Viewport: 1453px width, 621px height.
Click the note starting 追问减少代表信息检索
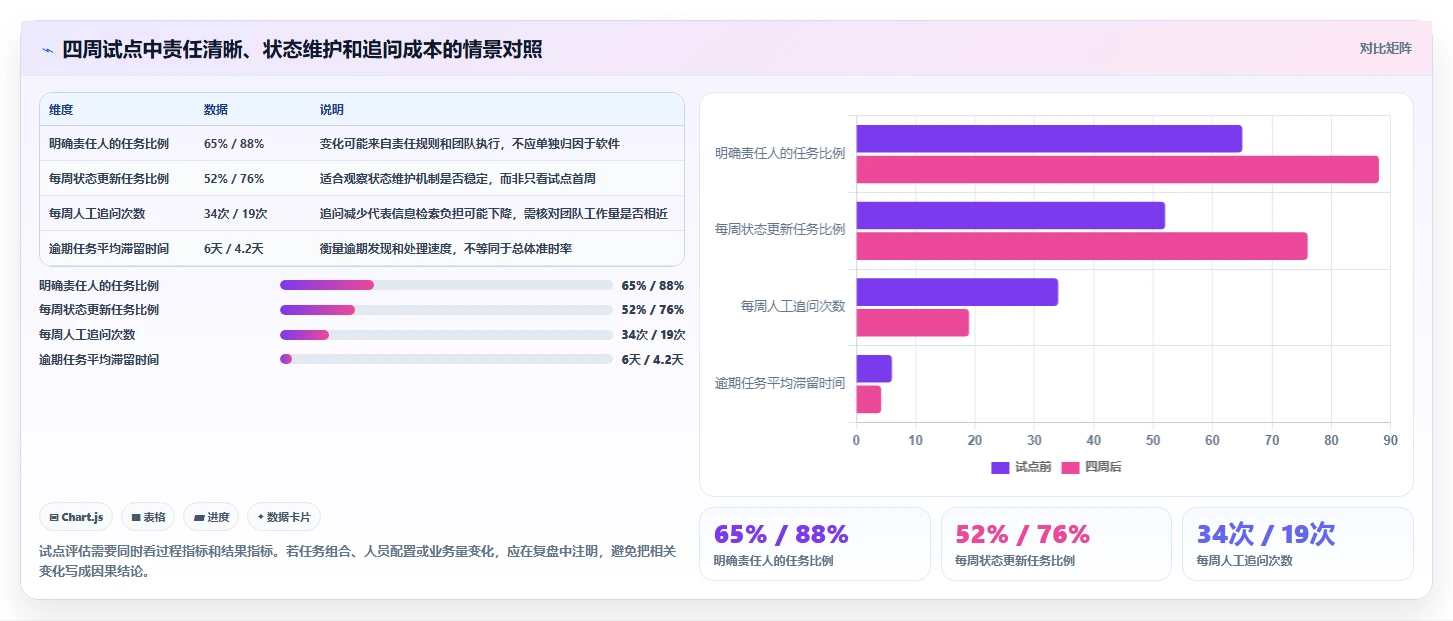(494, 213)
